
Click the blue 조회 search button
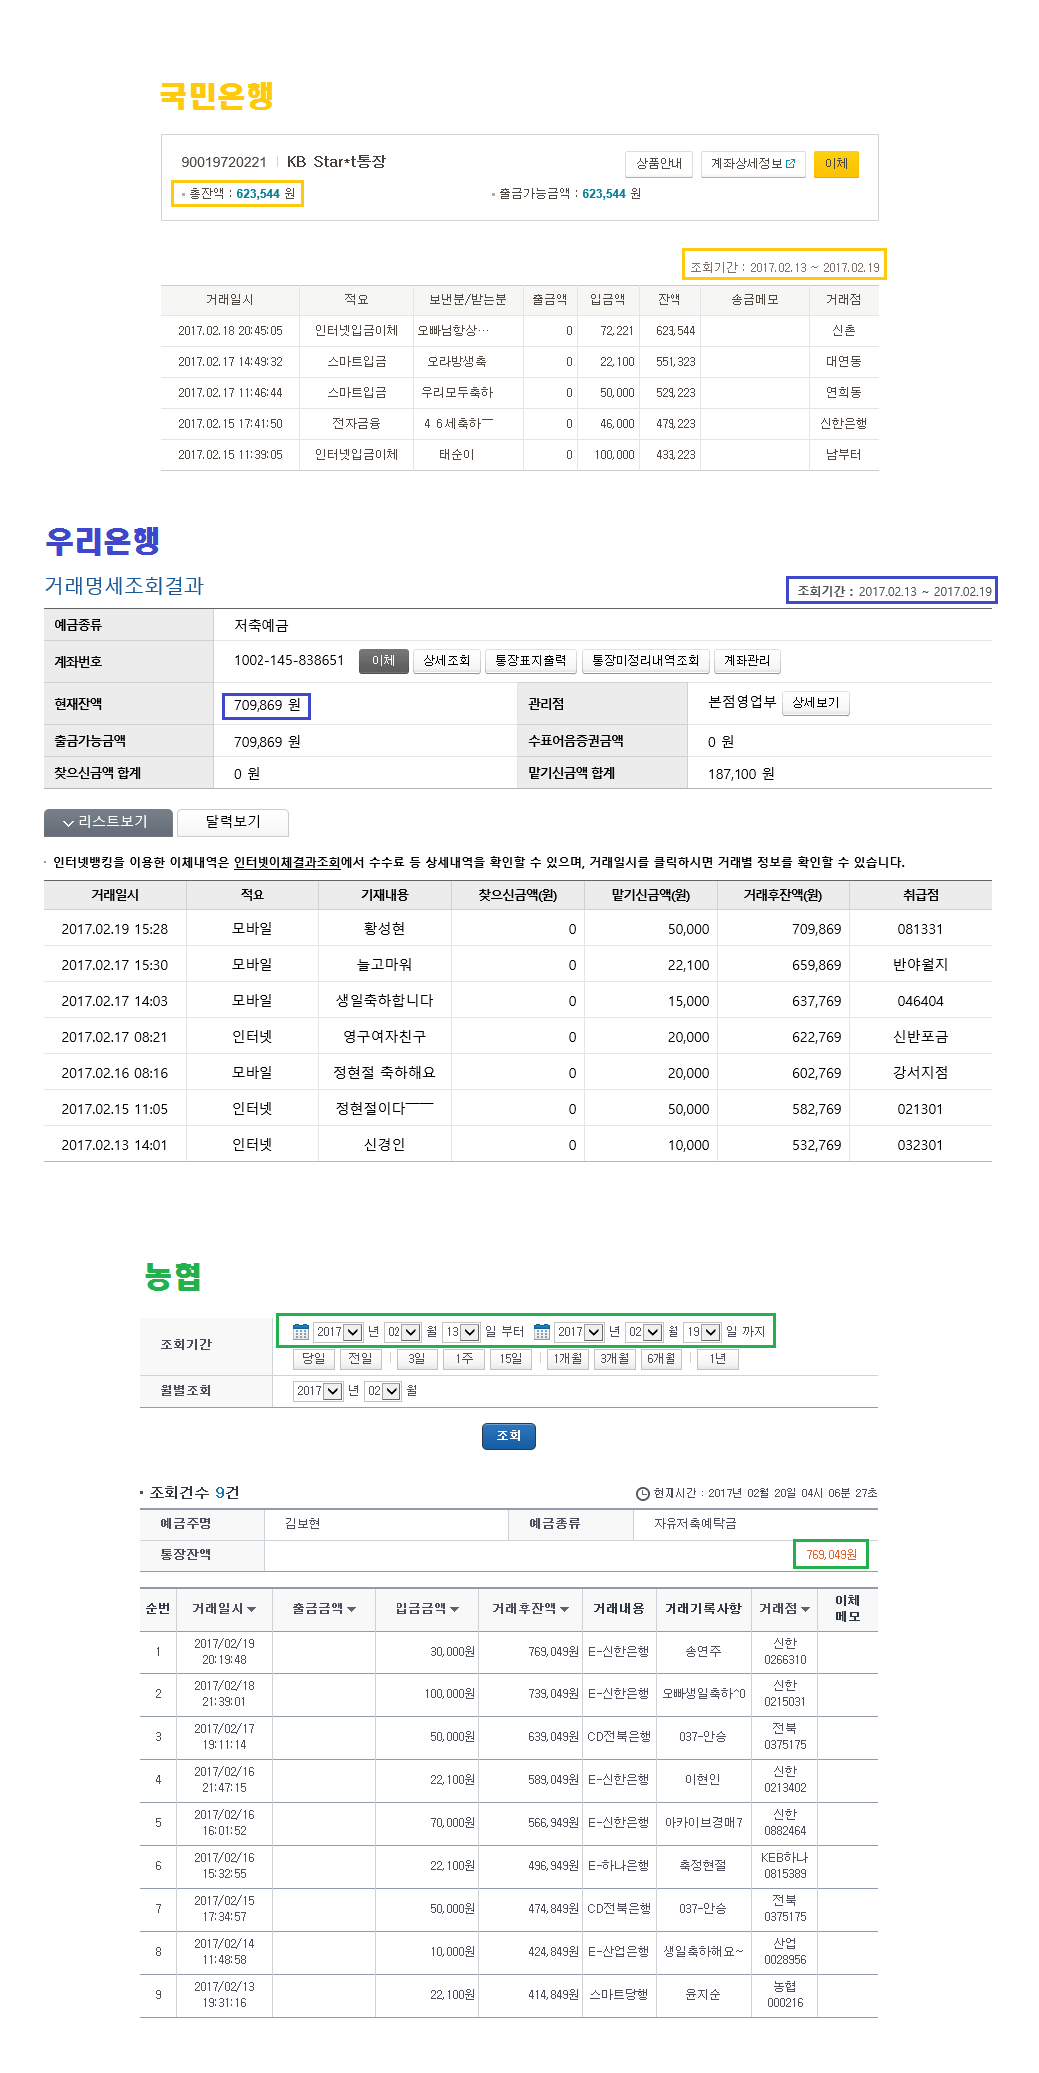click(509, 1436)
